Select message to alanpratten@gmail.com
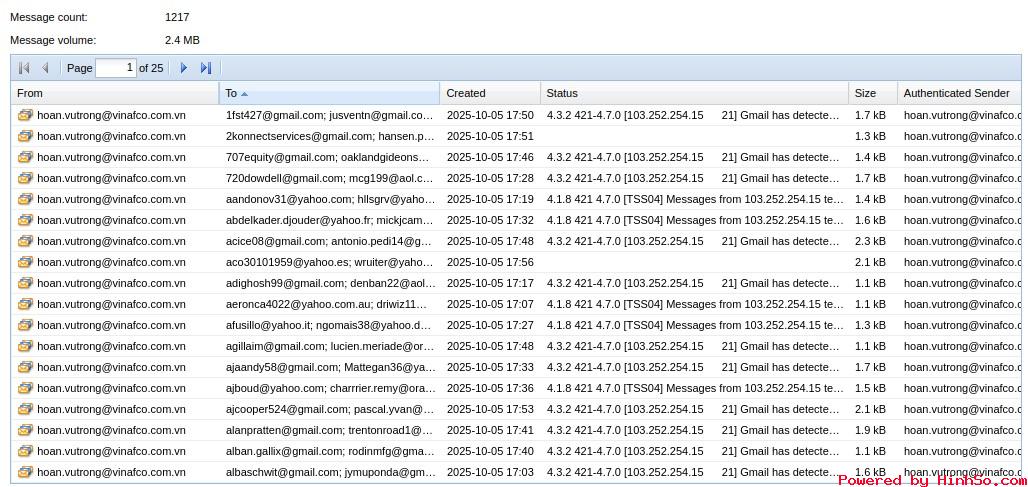The height and width of the screenshot is (487, 1028). point(329,430)
